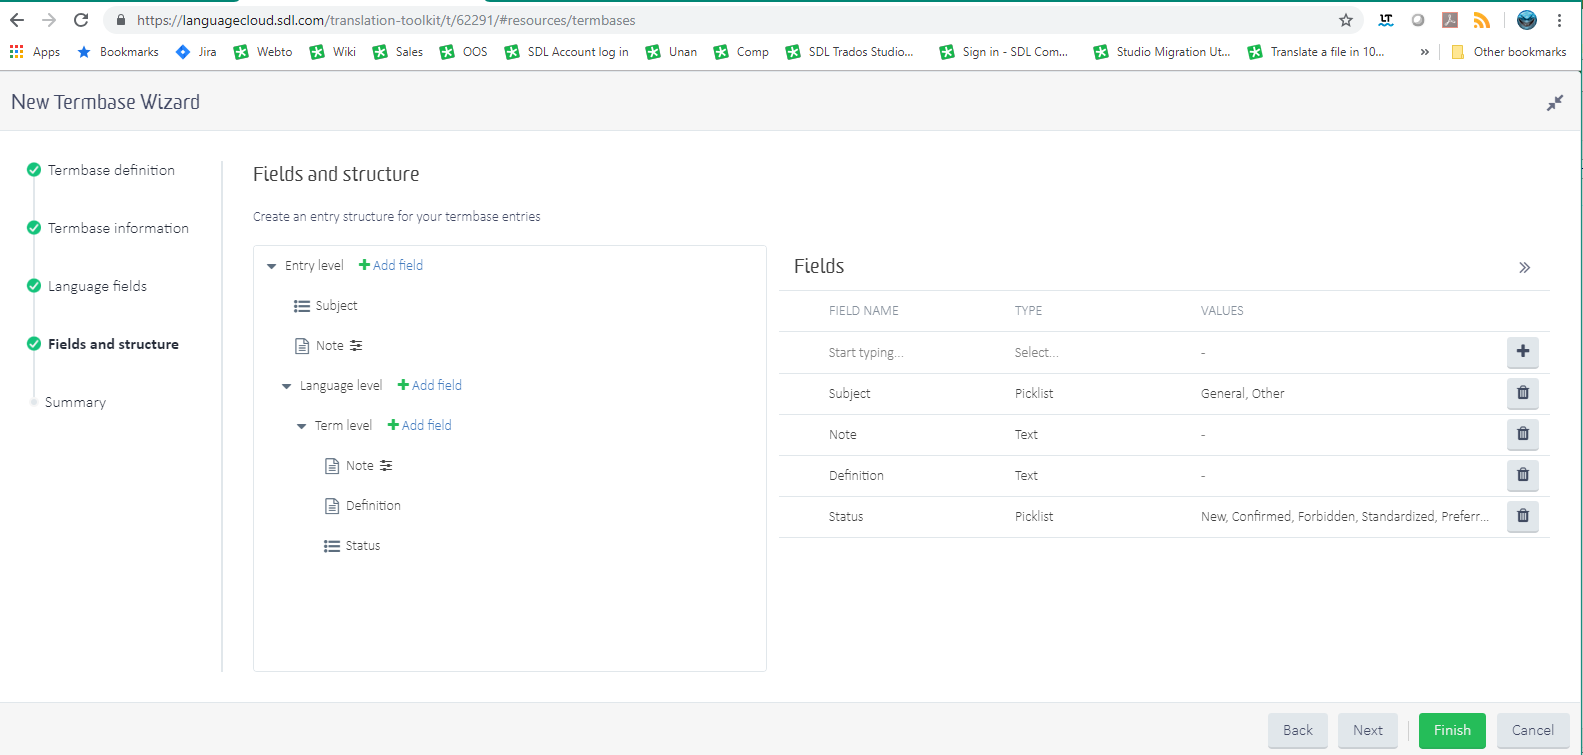Add field at Language level
Screen dimensions: 1583x755
point(430,385)
